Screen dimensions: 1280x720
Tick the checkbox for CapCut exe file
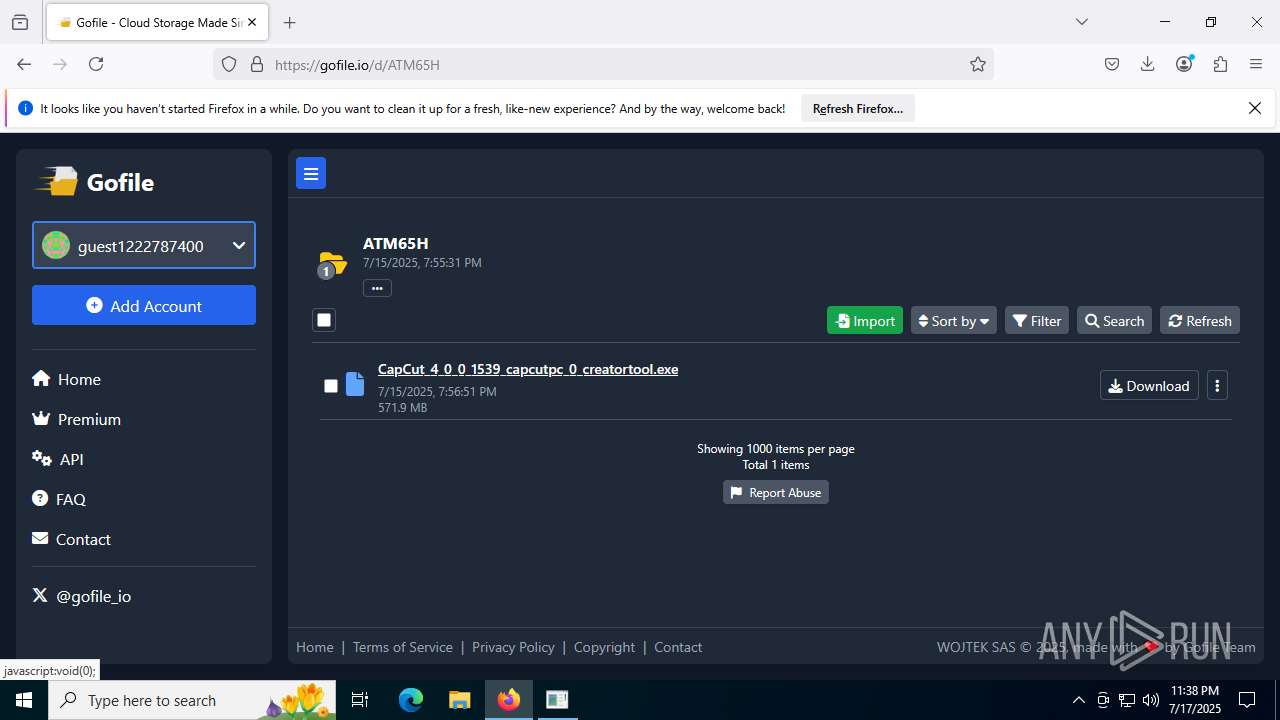[331, 386]
